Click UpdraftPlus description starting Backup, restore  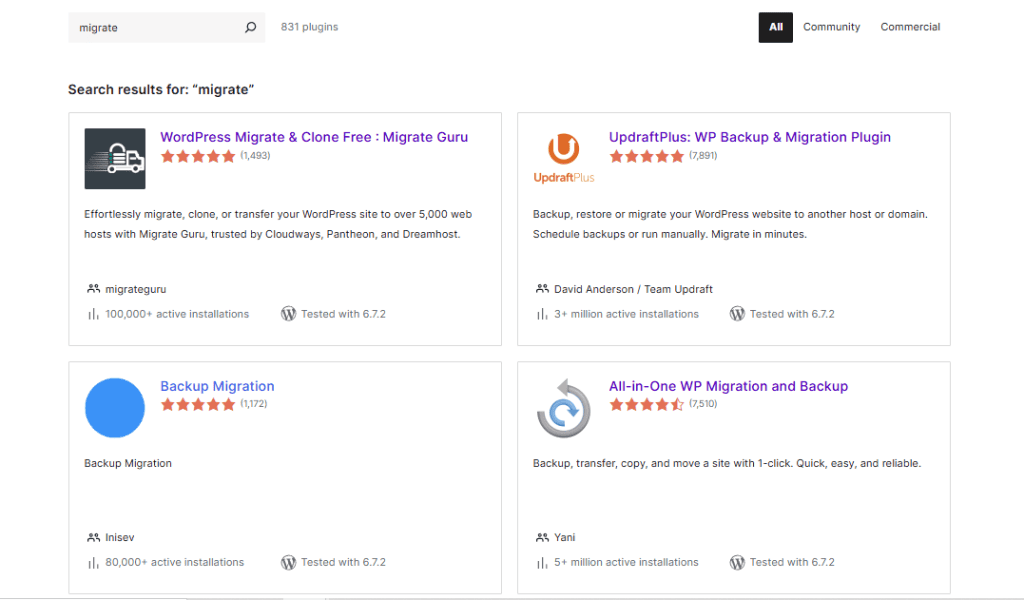click(730, 224)
